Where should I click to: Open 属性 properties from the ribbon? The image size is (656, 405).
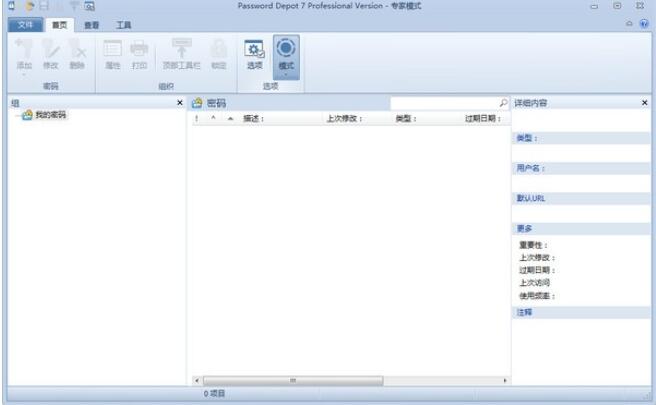point(113,55)
